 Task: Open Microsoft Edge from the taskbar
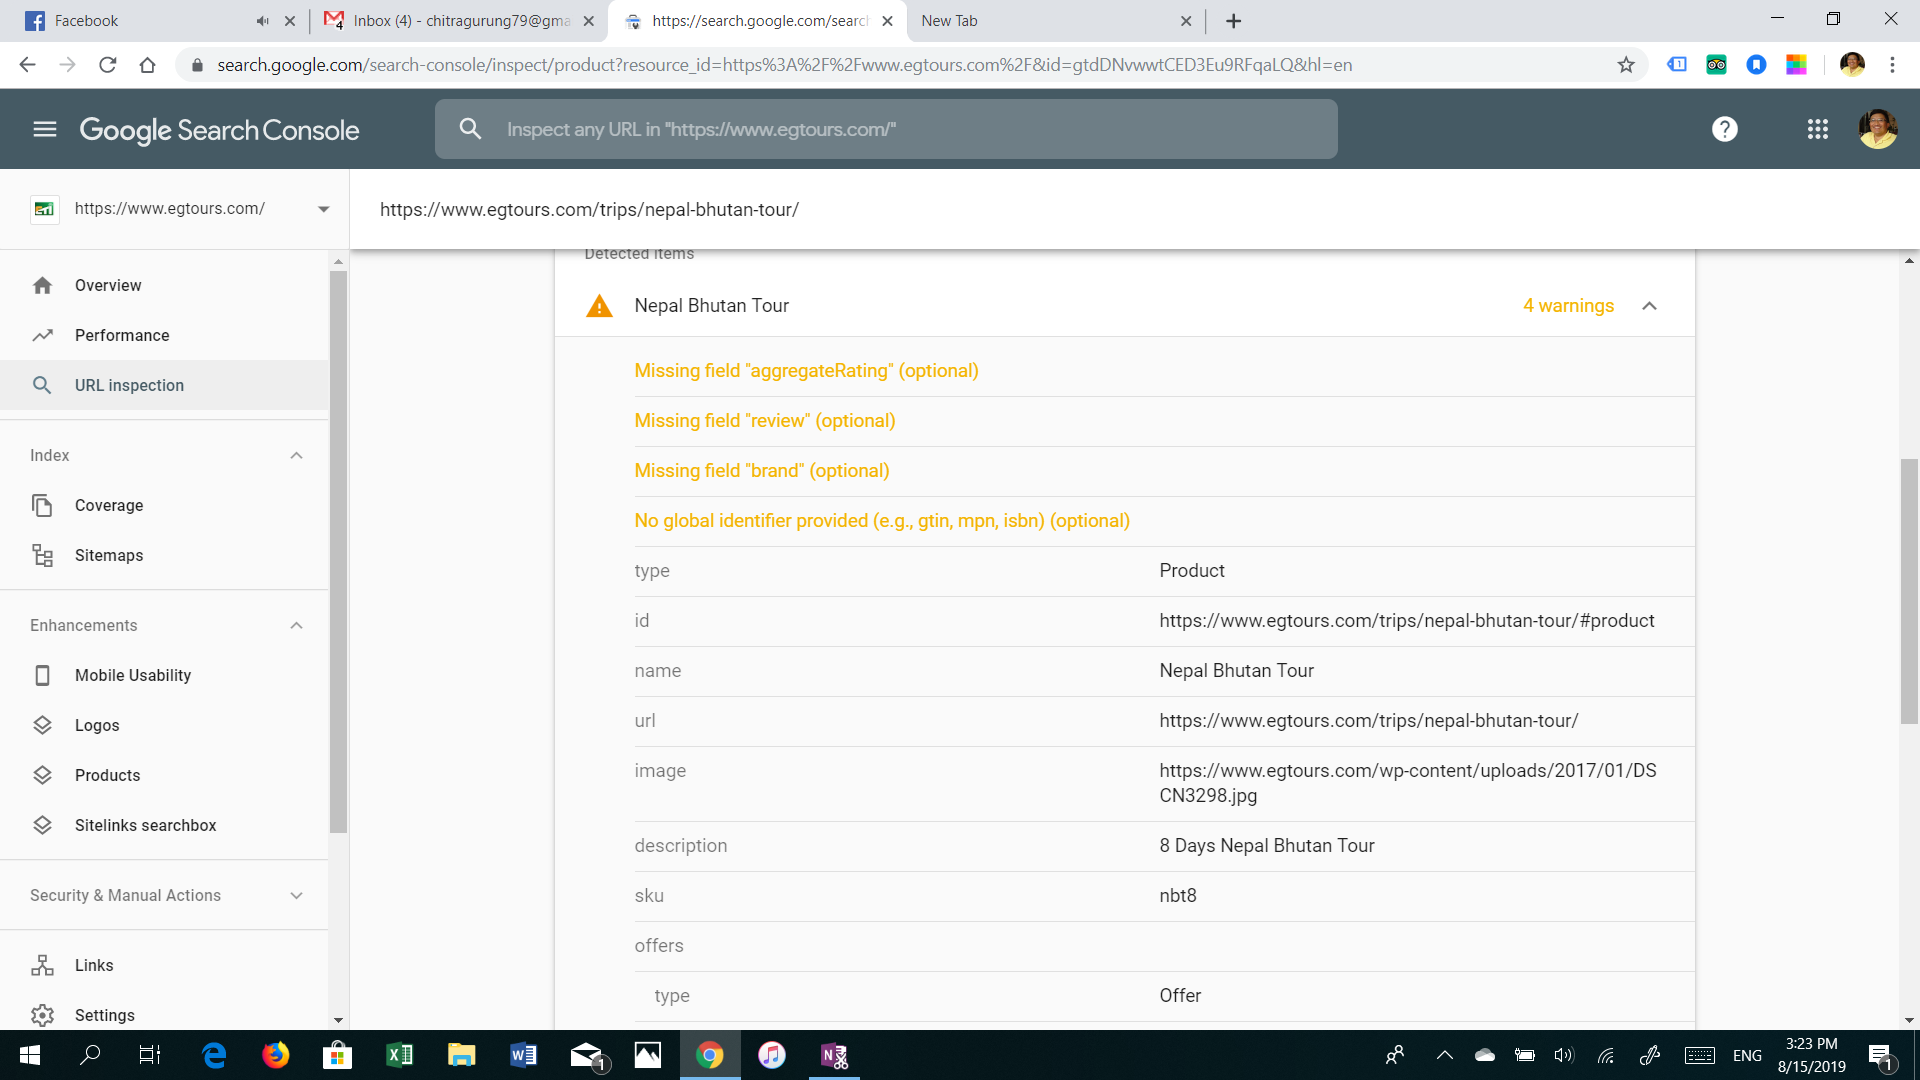point(214,1055)
